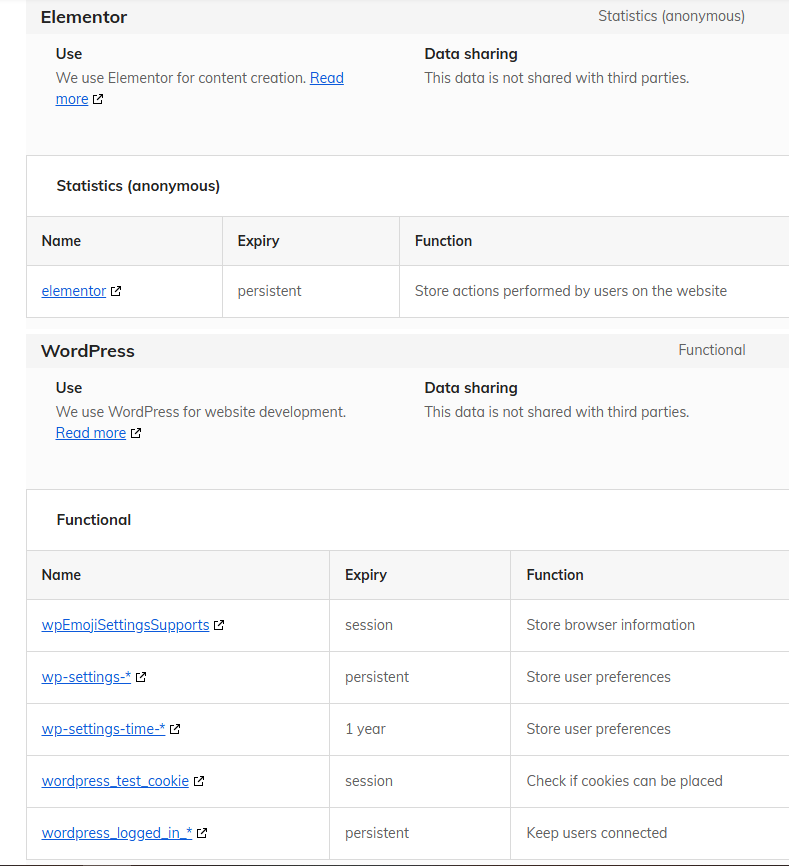
Task: Follow the wp-settings-* cookie link
Action: 86,677
